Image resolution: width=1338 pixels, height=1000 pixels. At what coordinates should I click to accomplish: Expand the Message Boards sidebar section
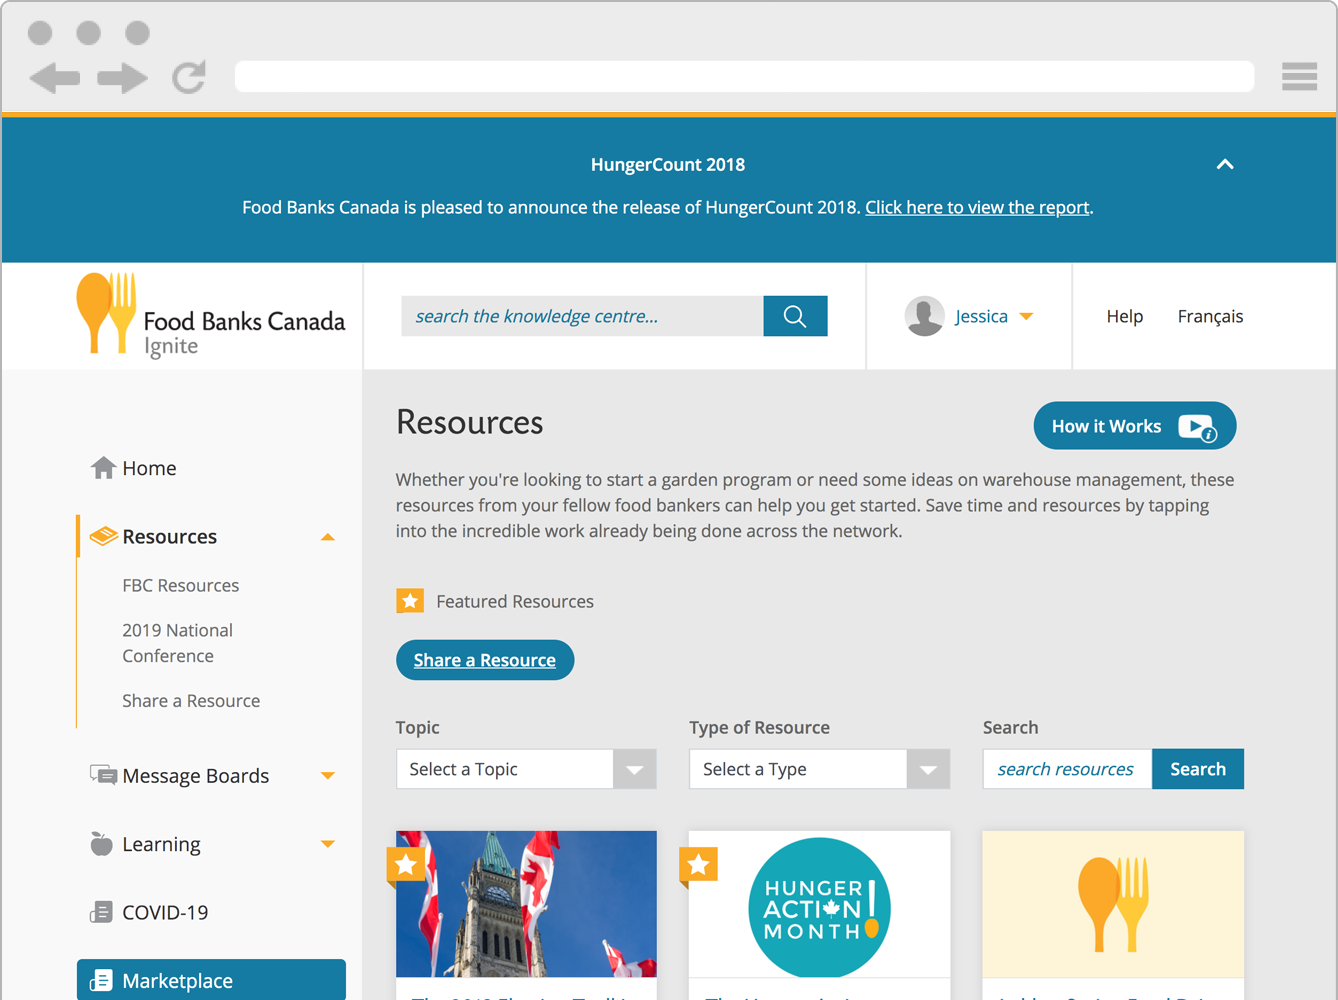[x=327, y=776]
